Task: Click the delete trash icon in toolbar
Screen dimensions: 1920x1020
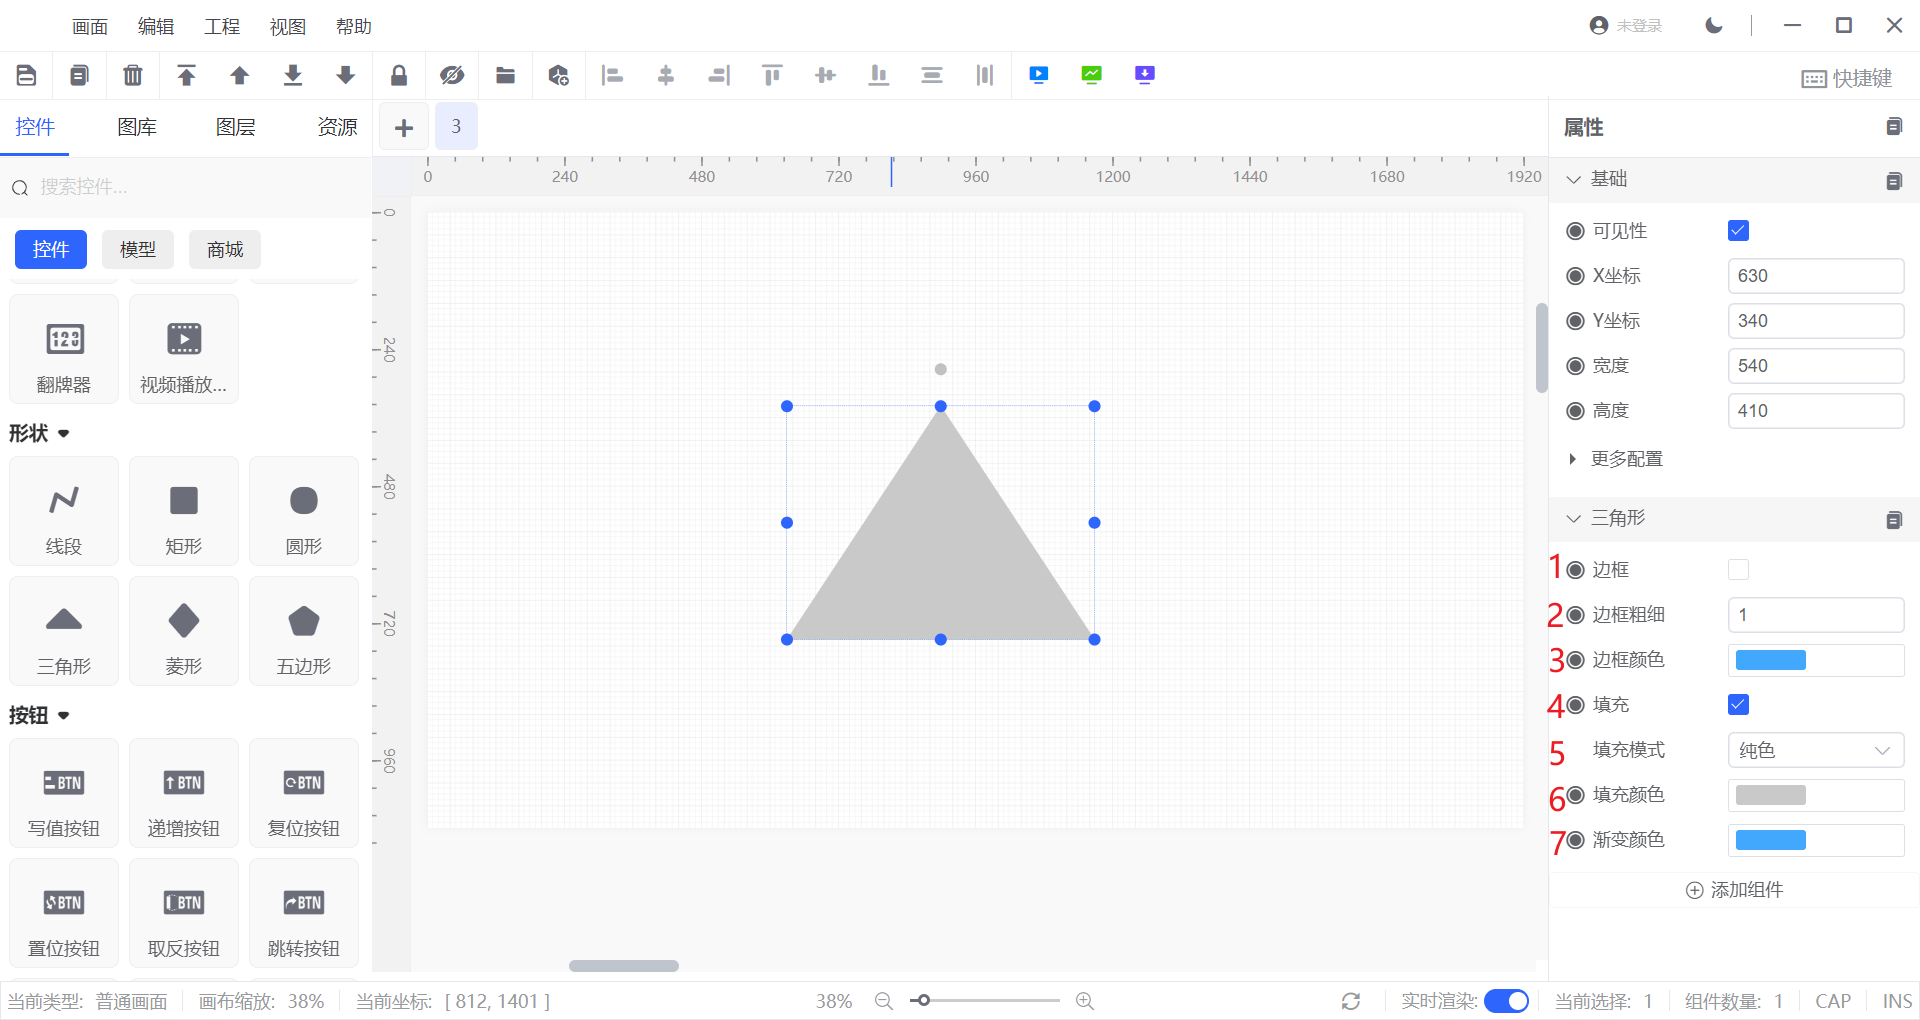Action: pyautogui.click(x=133, y=75)
